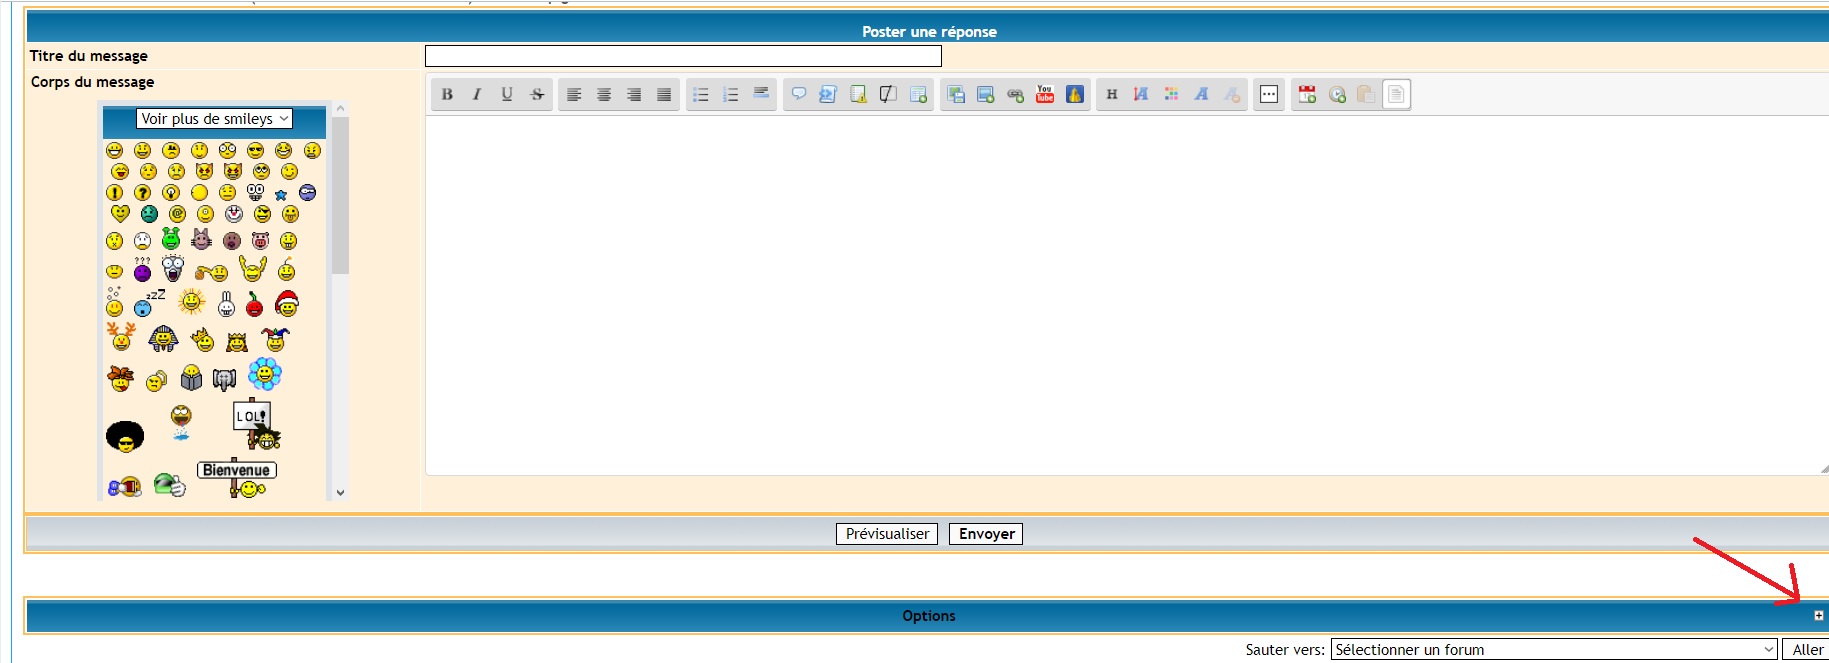
Task: Click the YouTube video insert icon
Action: tap(1045, 95)
